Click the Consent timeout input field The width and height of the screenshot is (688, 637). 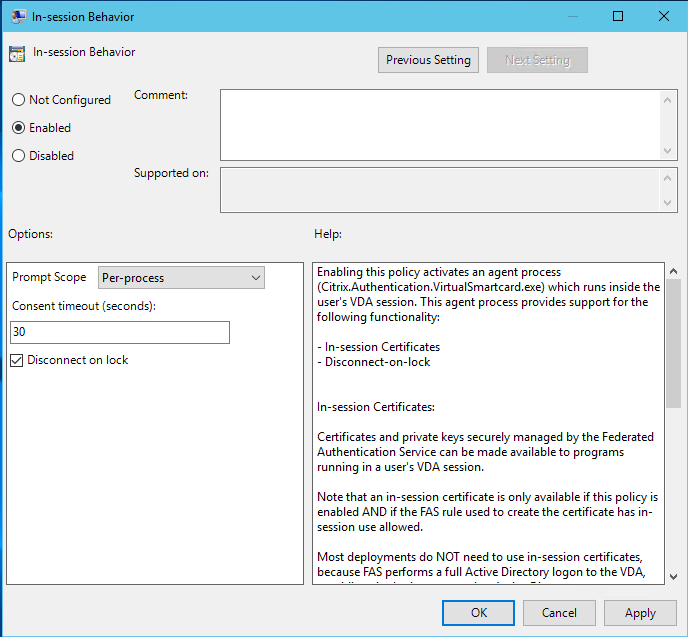click(x=120, y=332)
